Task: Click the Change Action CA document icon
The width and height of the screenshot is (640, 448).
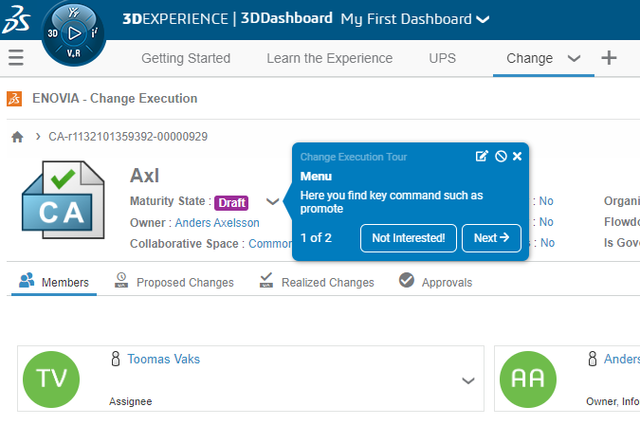Action: click(x=63, y=200)
